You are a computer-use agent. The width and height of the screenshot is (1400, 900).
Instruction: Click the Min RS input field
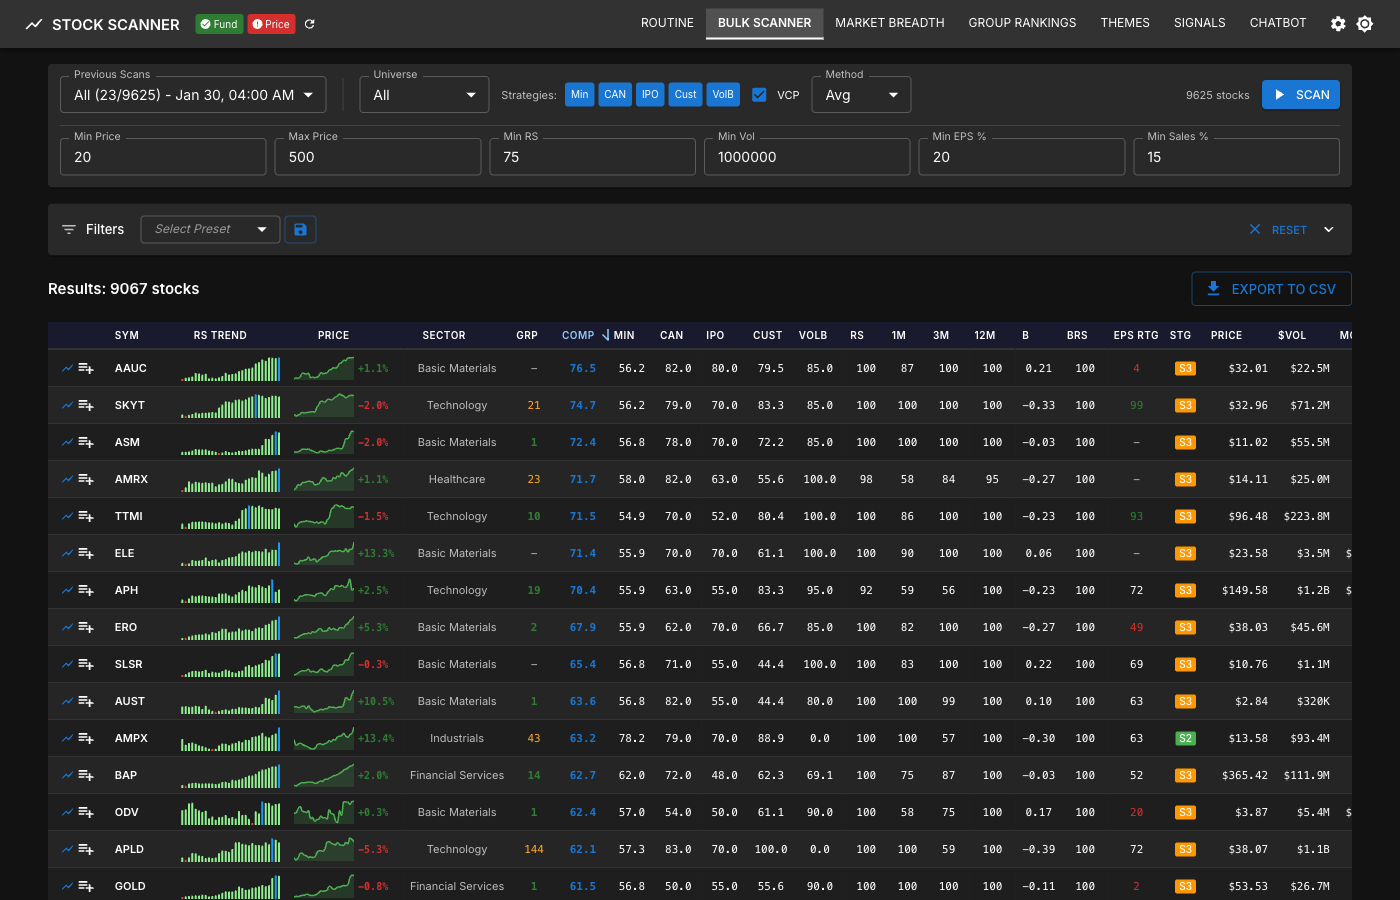click(x=593, y=157)
